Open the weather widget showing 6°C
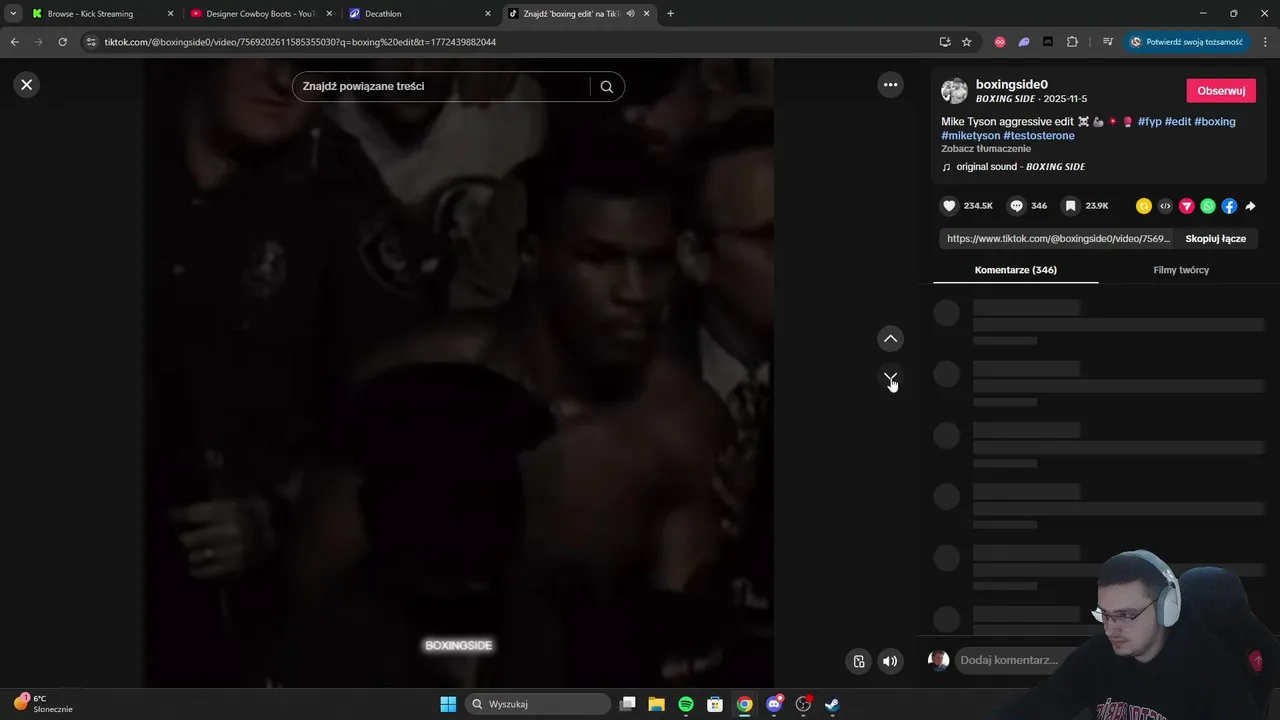Viewport: 1280px width, 720px height. pos(42,704)
